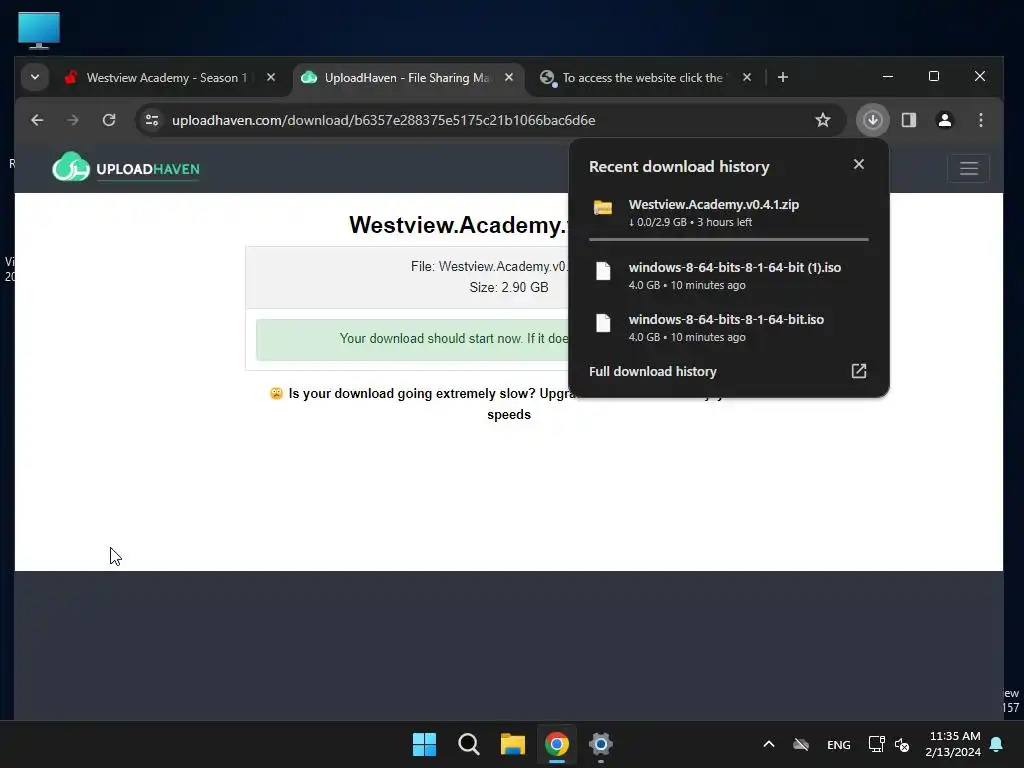Click the Chrome taskbar icon
Screen dimensions: 1024x768
(556, 744)
